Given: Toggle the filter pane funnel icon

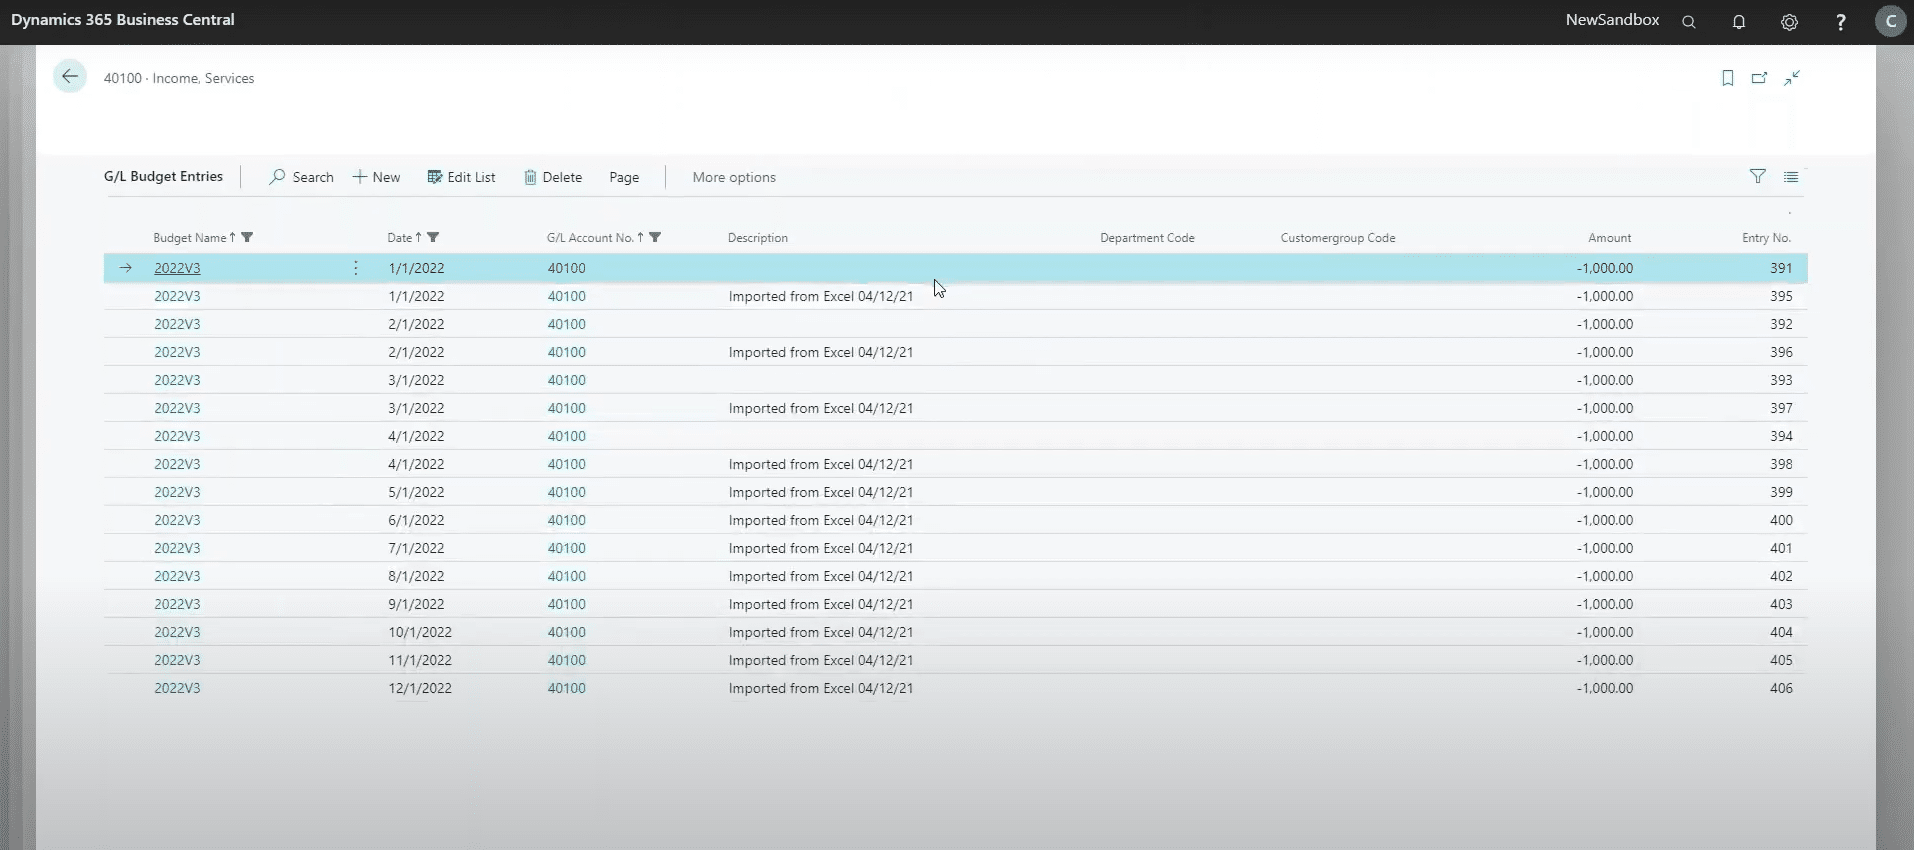Looking at the screenshot, I should (x=1757, y=177).
